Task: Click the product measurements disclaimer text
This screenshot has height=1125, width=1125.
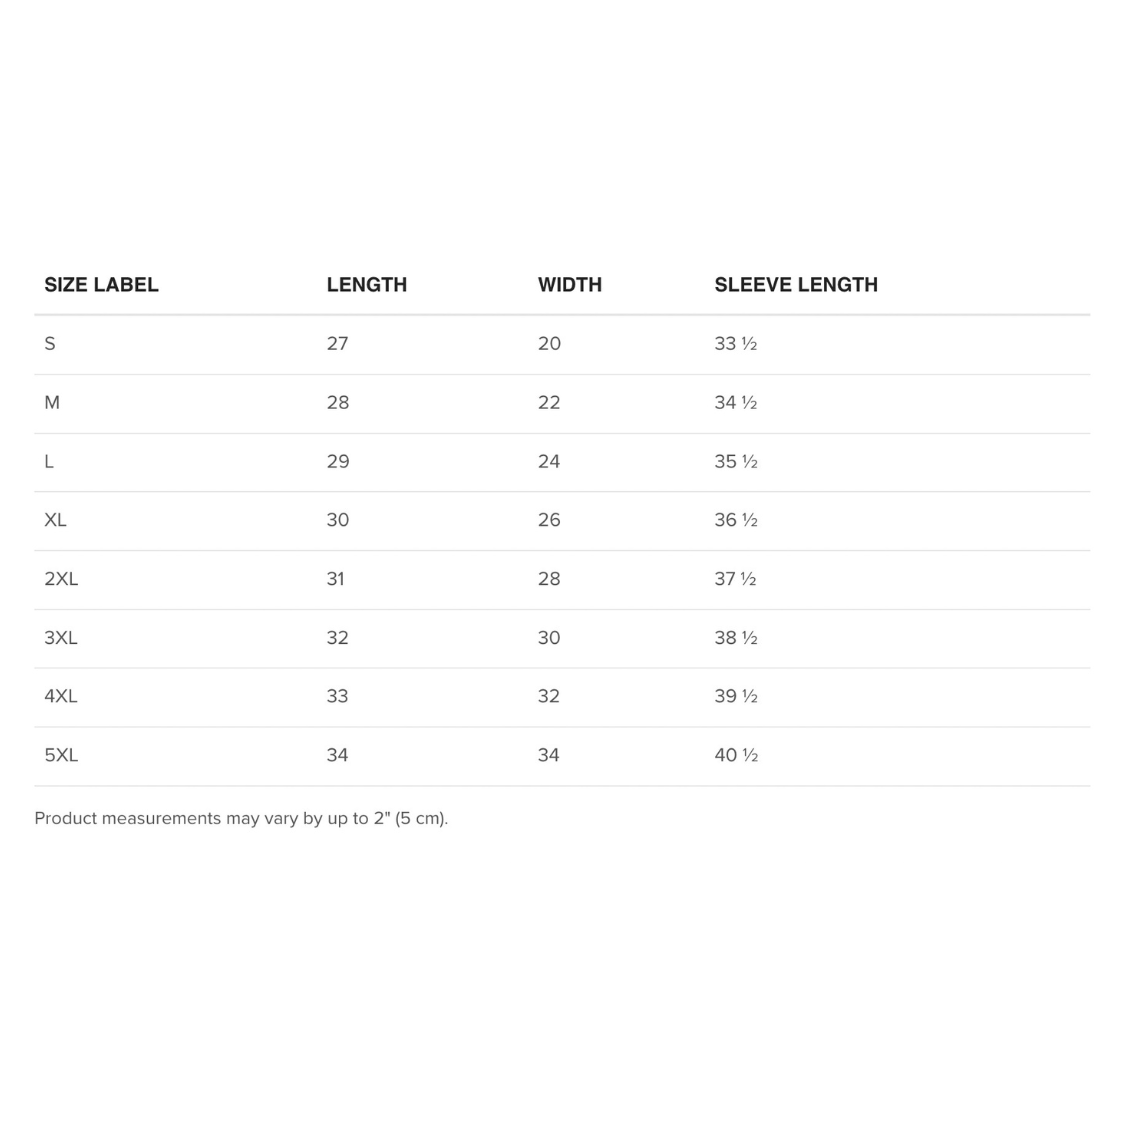Action: pos(241,818)
